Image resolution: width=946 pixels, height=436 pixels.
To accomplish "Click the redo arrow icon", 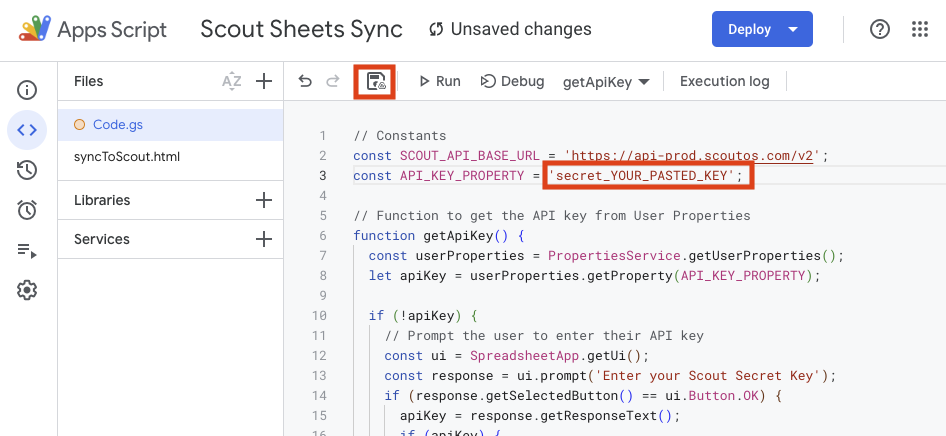I will click(332, 82).
